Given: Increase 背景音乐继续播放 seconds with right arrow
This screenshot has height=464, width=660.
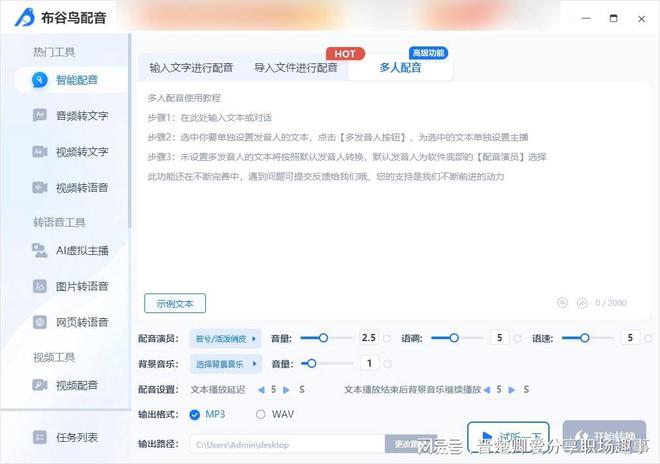Looking at the screenshot, I should click(x=512, y=390).
